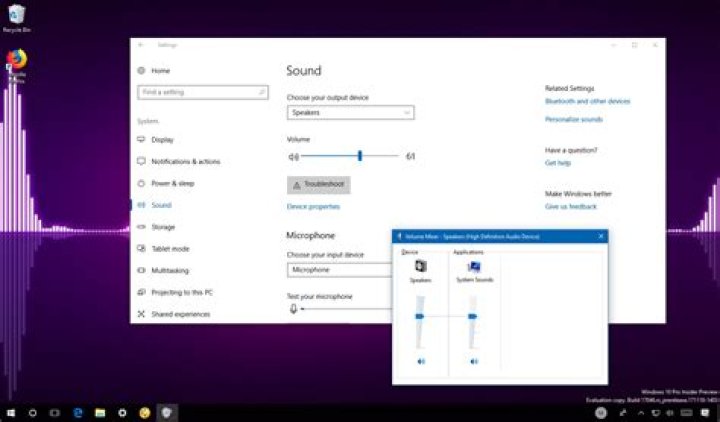The image size is (720, 422).
Task: Click the Find a setting search box
Action: (x=202, y=92)
